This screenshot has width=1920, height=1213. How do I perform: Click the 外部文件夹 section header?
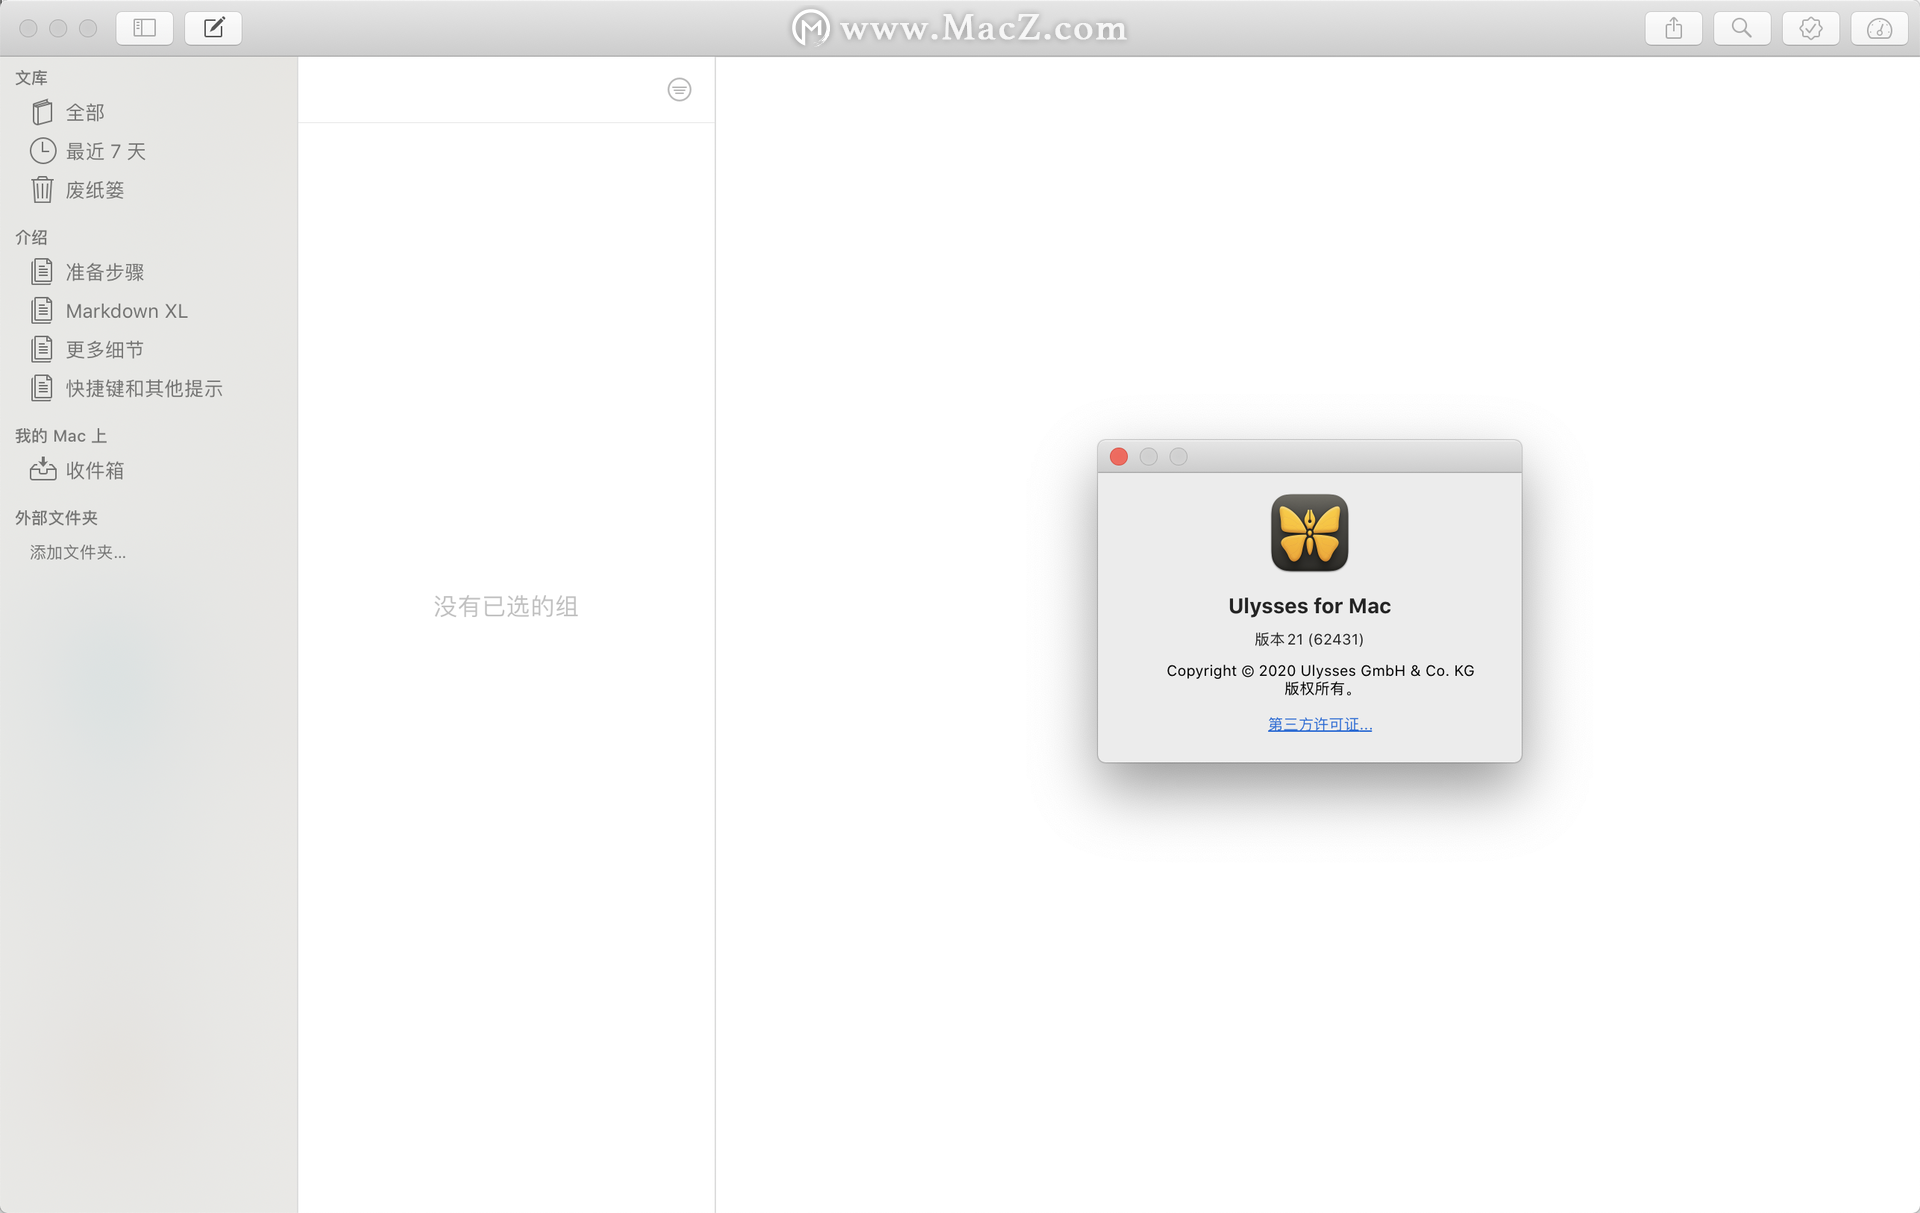tap(56, 518)
